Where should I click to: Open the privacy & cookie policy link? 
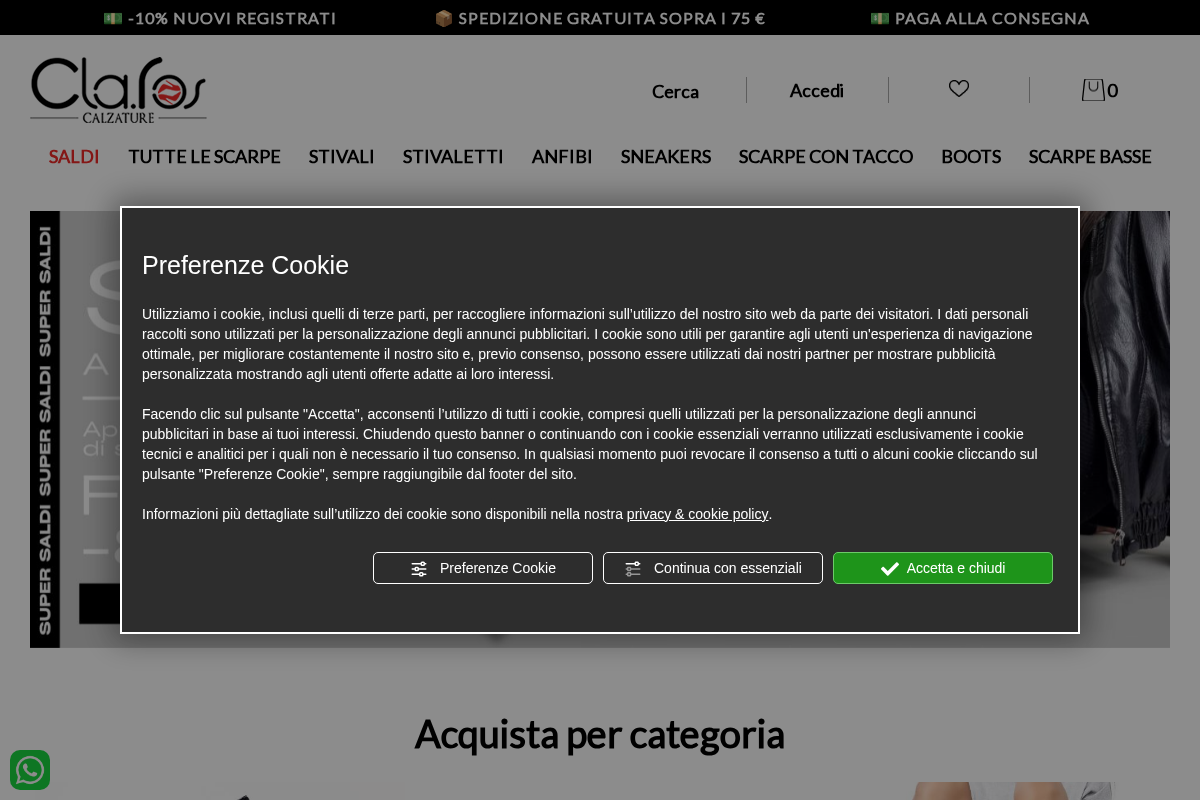[x=697, y=514]
